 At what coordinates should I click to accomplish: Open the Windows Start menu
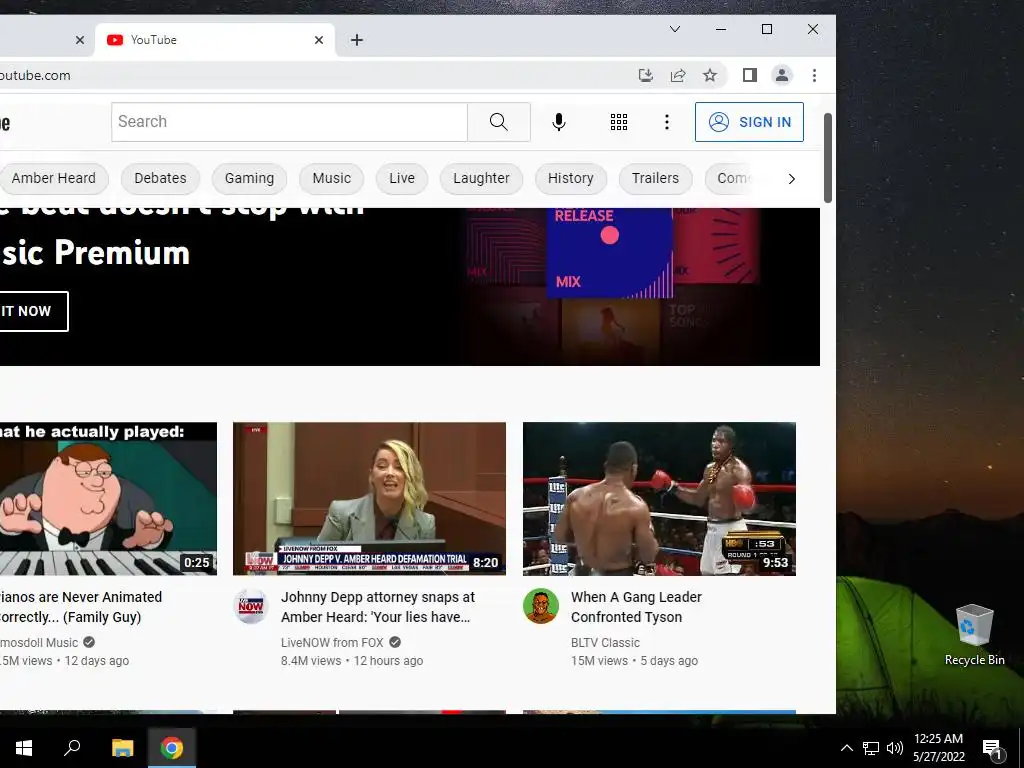[24, 748]
